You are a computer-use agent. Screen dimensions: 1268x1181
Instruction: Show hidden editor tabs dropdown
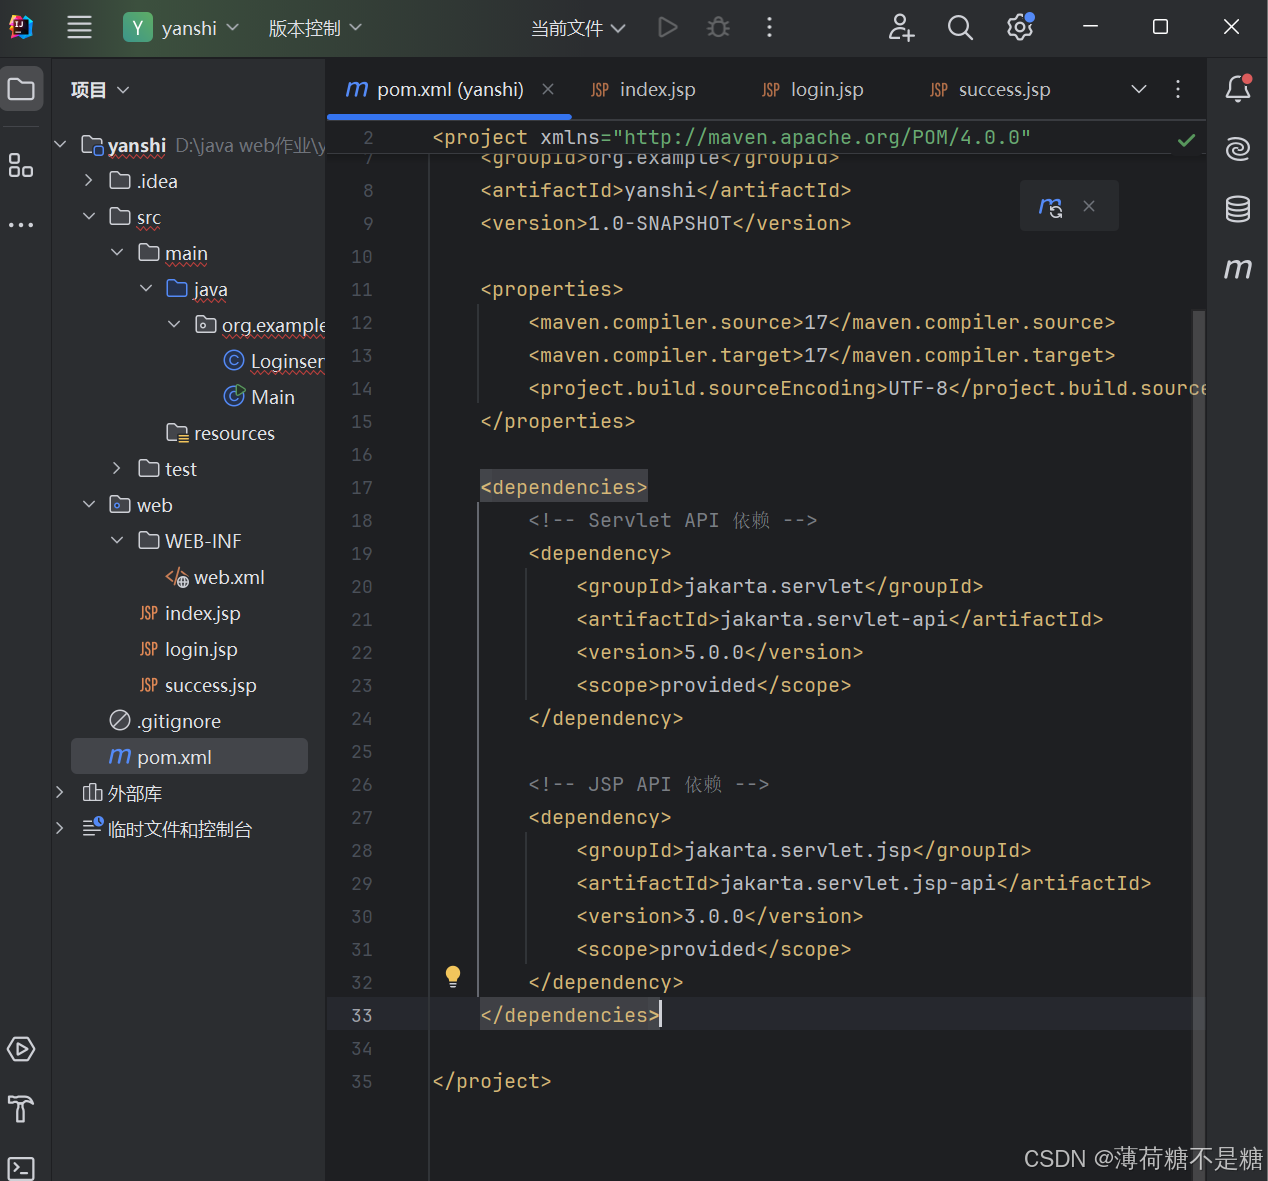click(1139, 89)
